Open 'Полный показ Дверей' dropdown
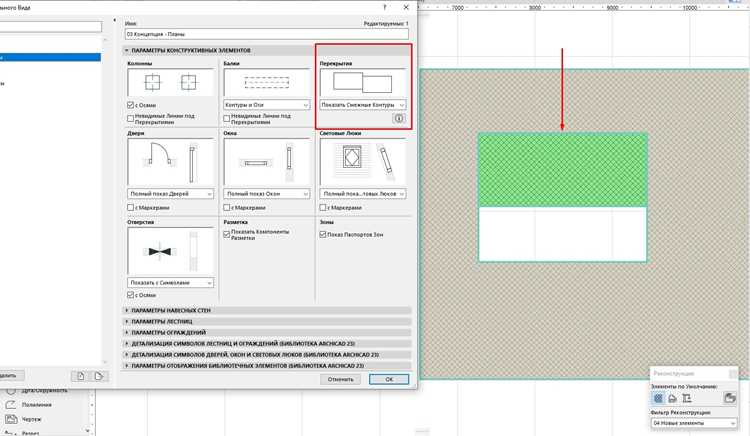Image resolution: width=750 pixels, height=436 pixels. [171, 194]
